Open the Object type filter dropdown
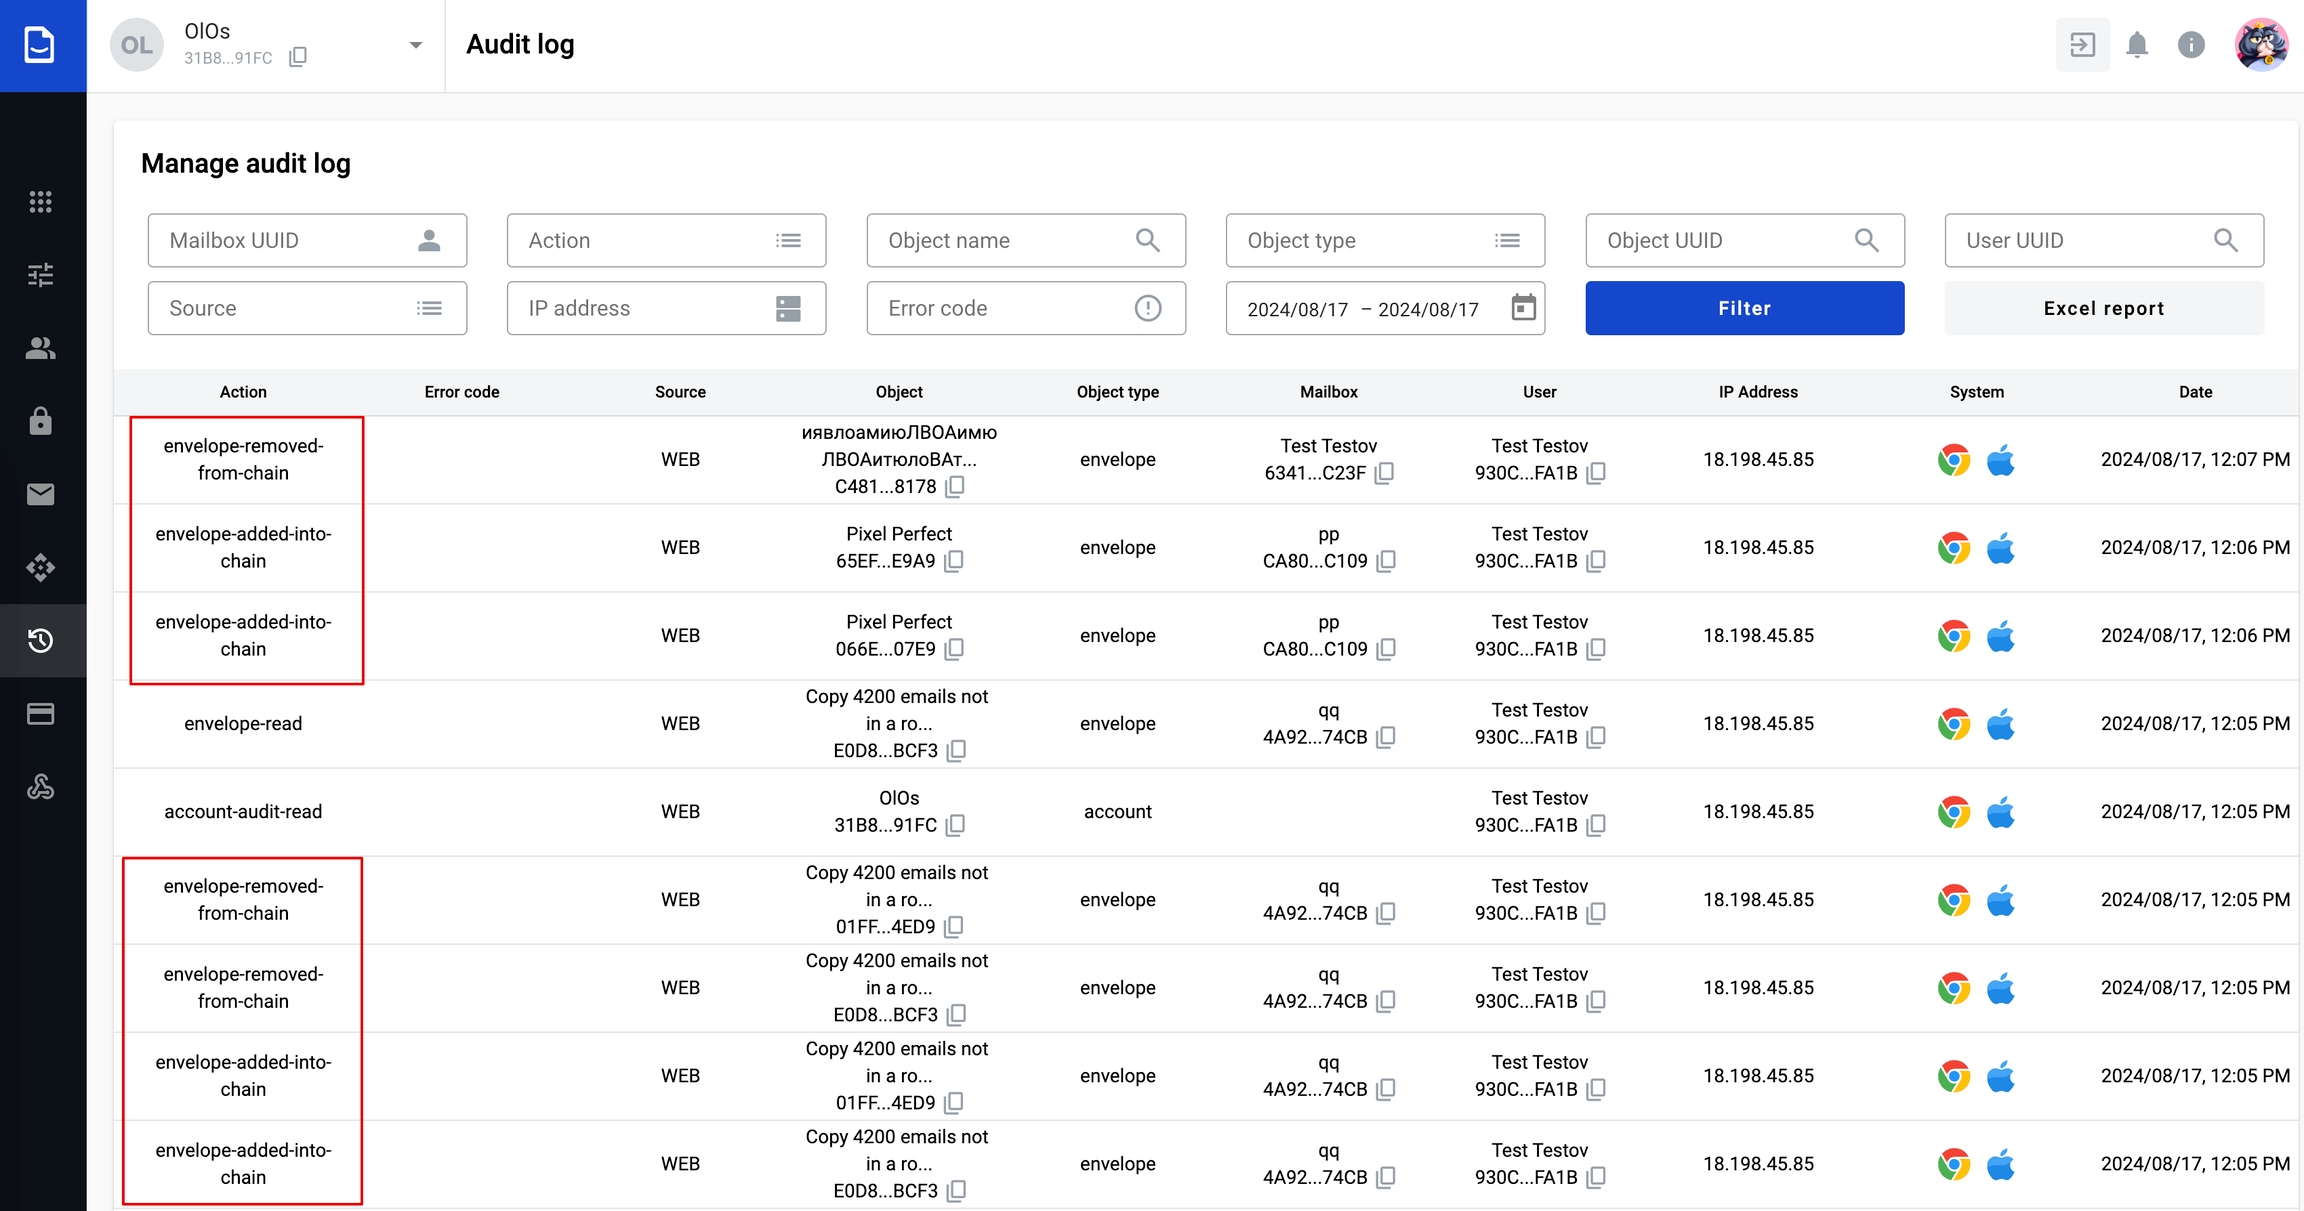 1385,240
